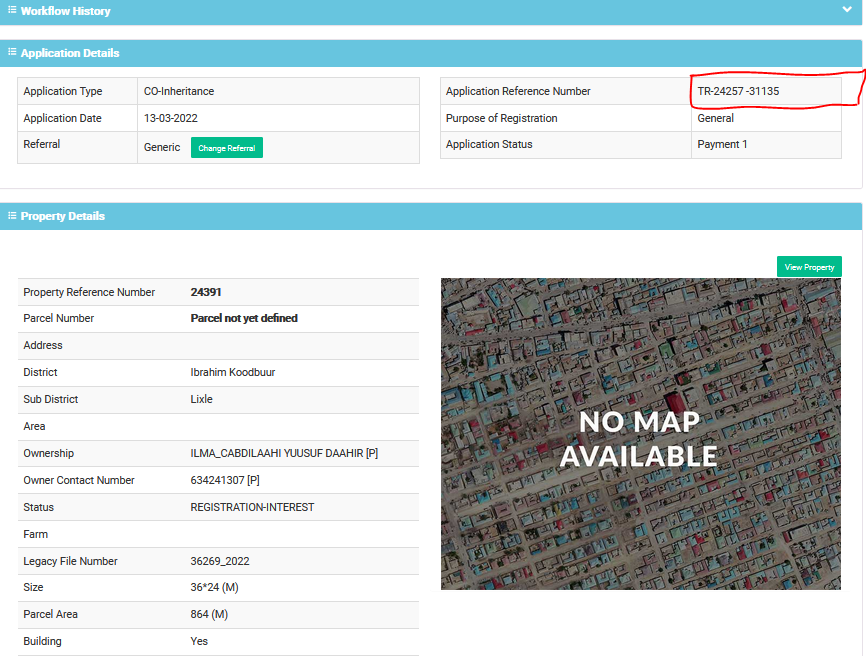The width and height of the screenshot is (866, 656).
Task: Click legacy file number 36269_2022
Action: pos(220,561)
